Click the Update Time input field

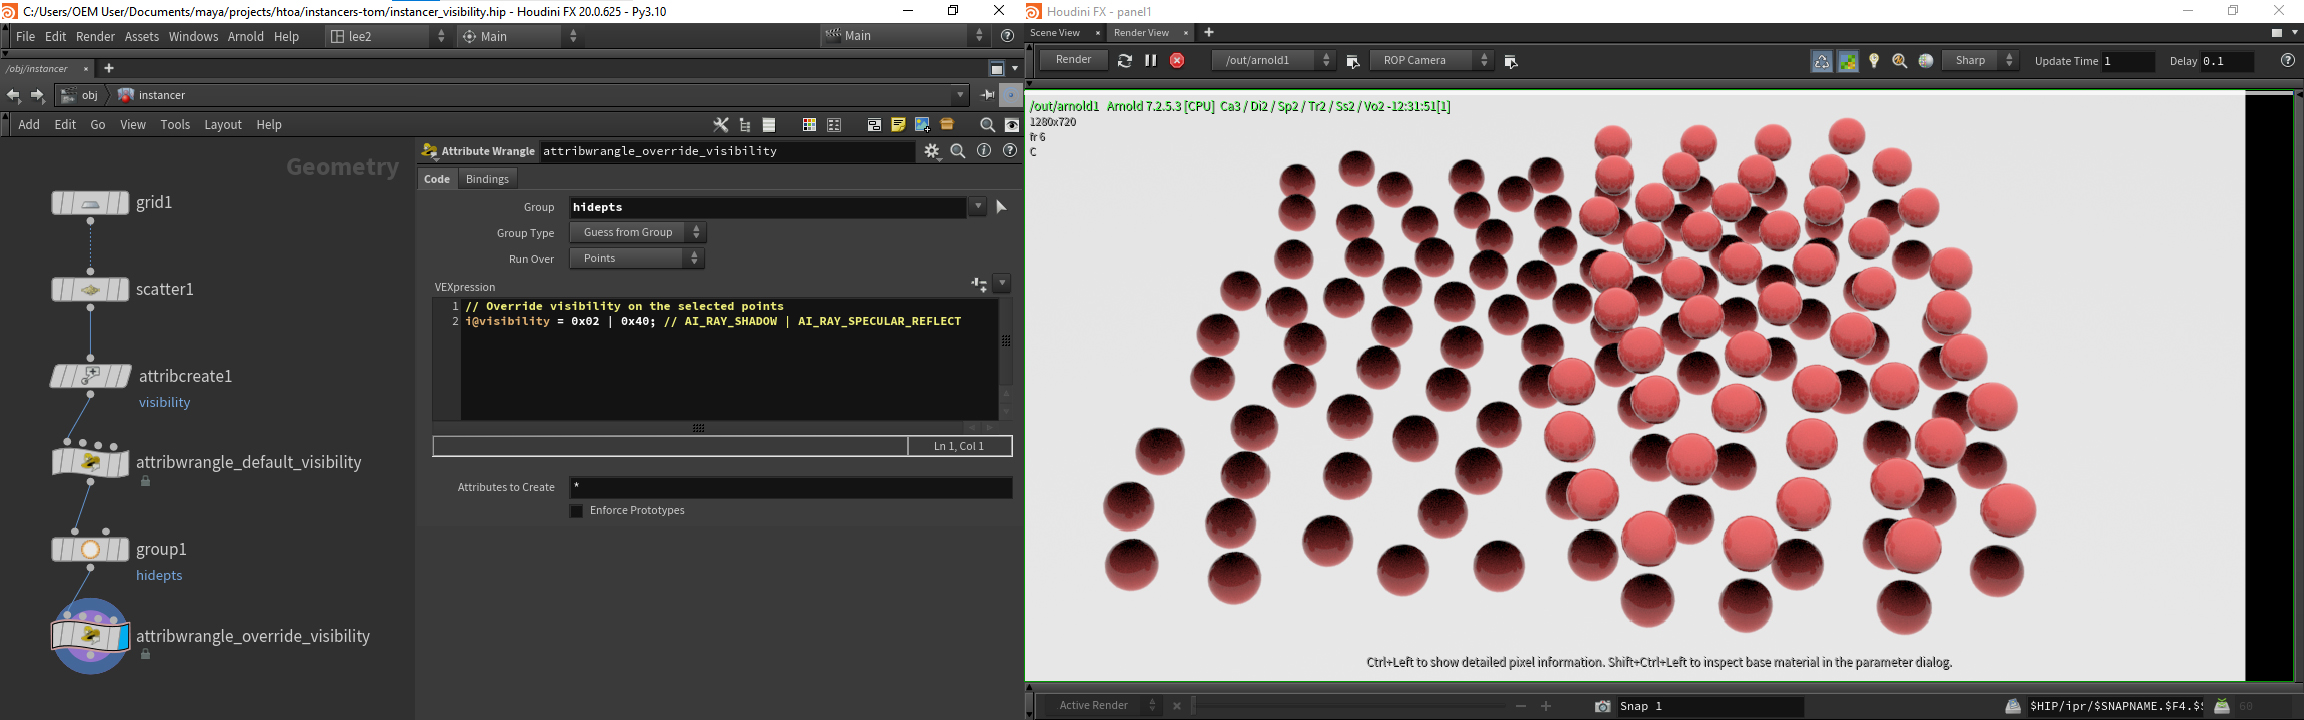tap(2128, 61)
